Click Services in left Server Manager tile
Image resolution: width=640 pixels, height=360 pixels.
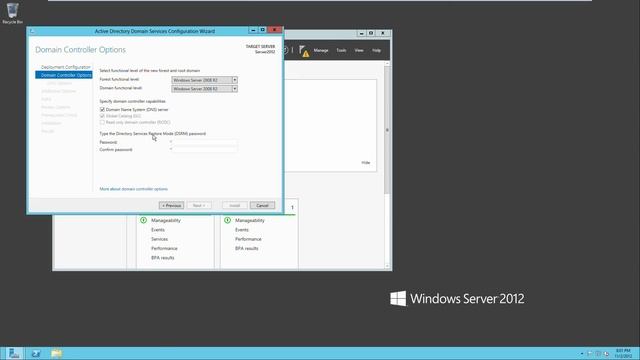point(160,239)
